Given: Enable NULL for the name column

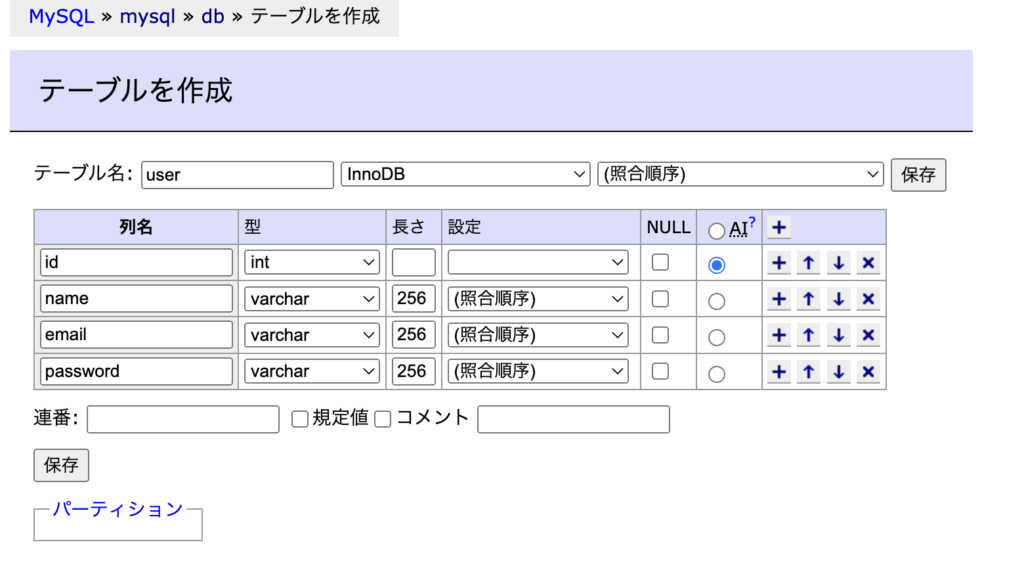Looking at the screenshot, I should 660,299.
